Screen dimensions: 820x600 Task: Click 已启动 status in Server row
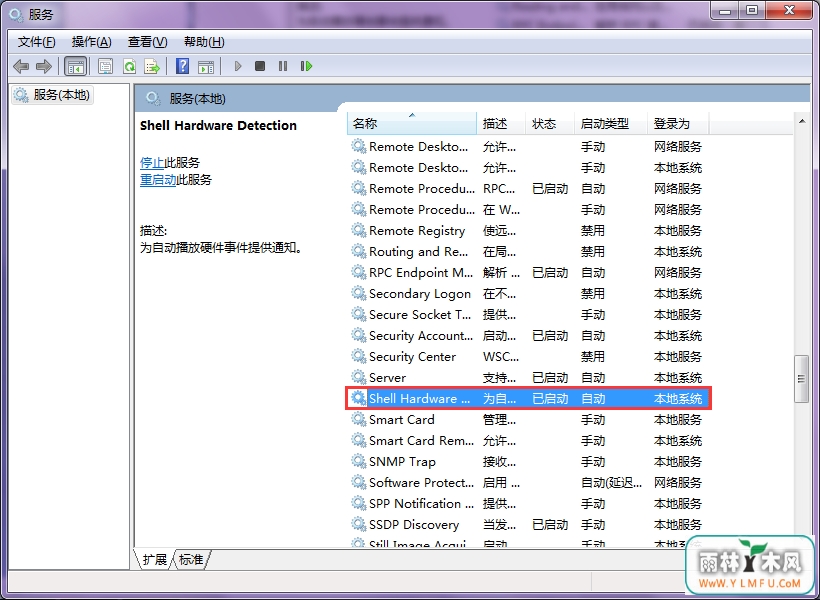(x=550, y=378)
